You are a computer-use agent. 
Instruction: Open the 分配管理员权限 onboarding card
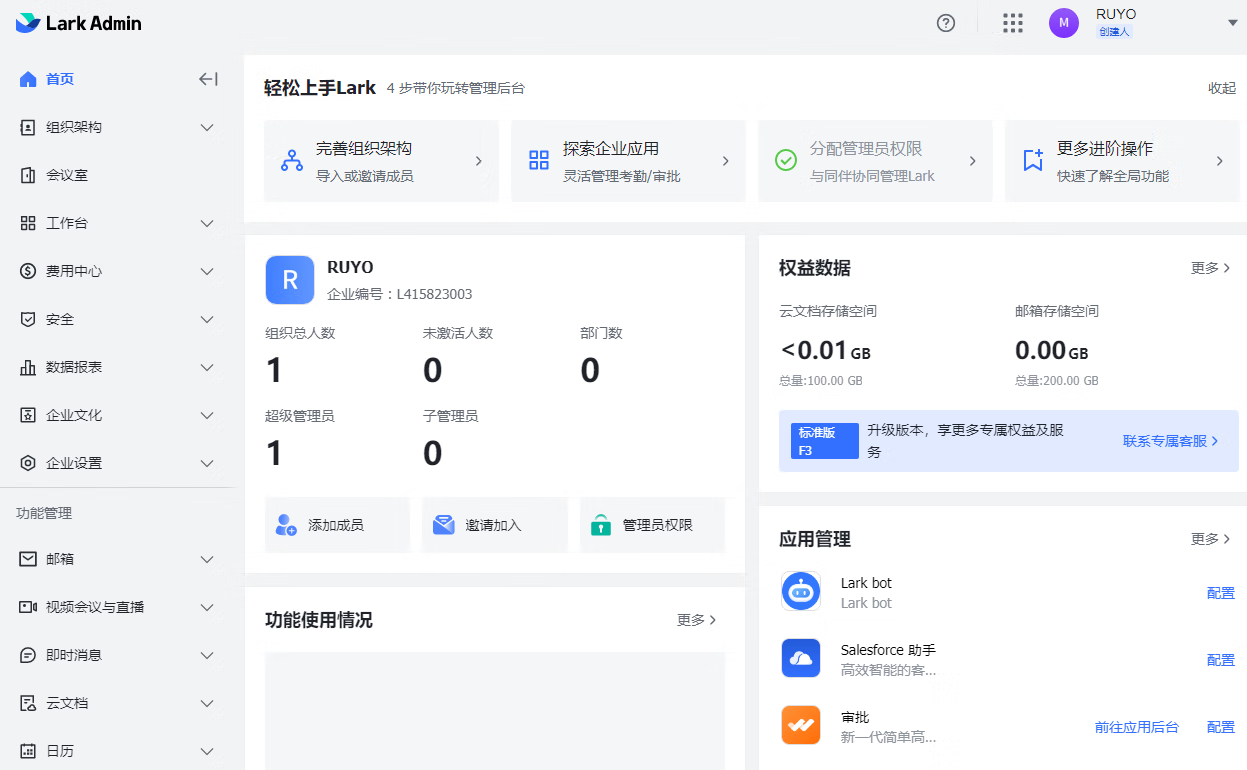875,161
